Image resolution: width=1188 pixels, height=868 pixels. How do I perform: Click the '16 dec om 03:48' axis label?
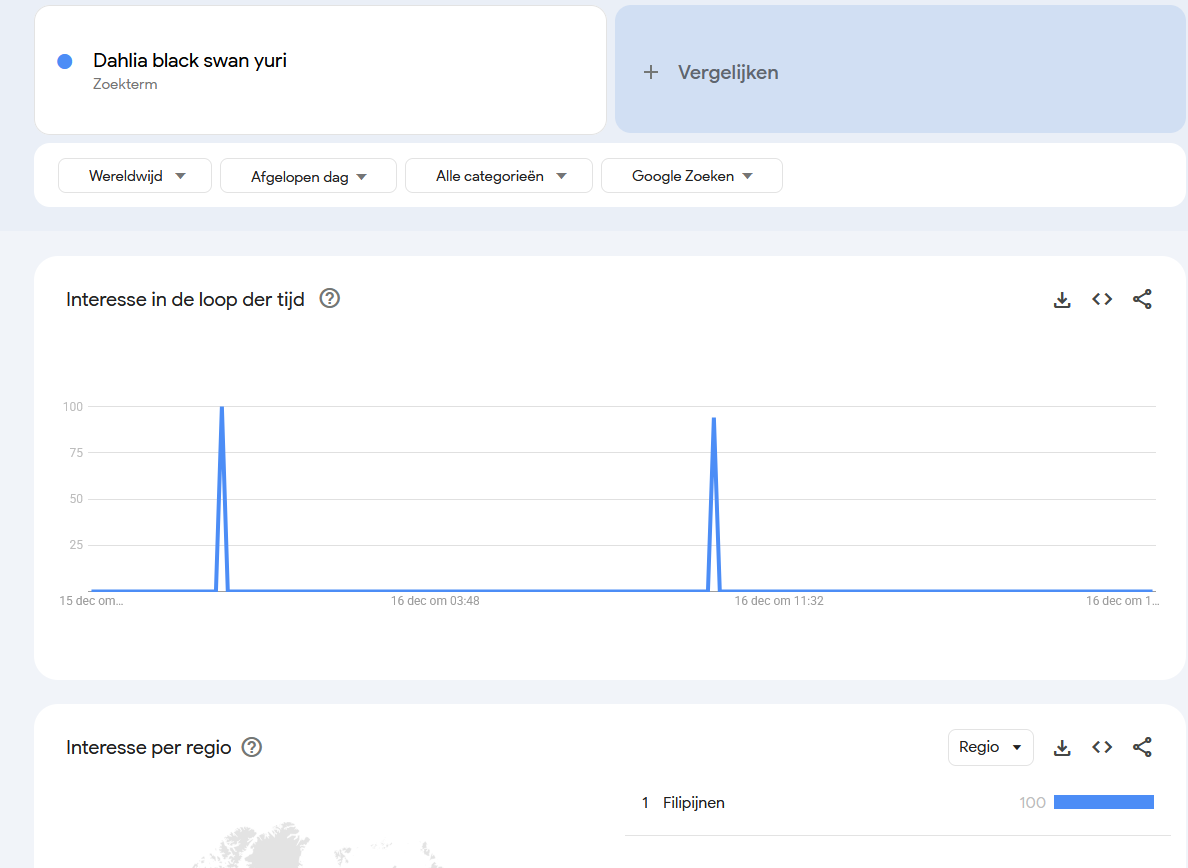(x=435, y=601)
